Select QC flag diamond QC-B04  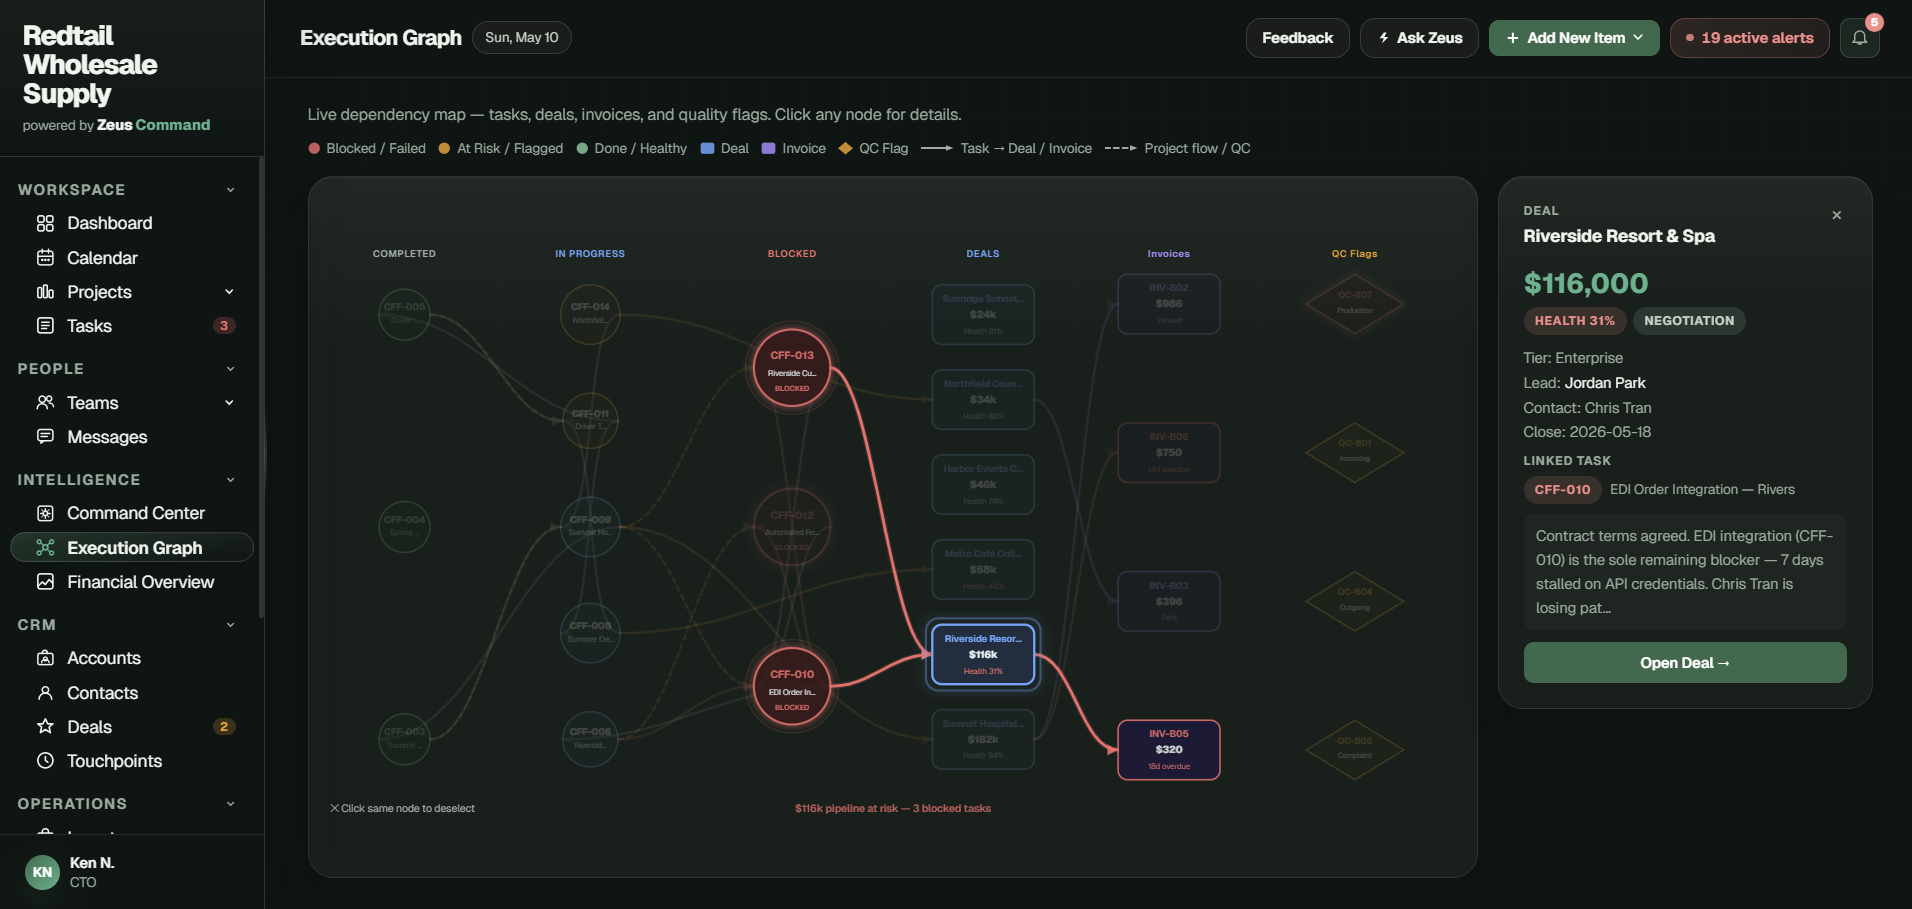point(1355,601)
